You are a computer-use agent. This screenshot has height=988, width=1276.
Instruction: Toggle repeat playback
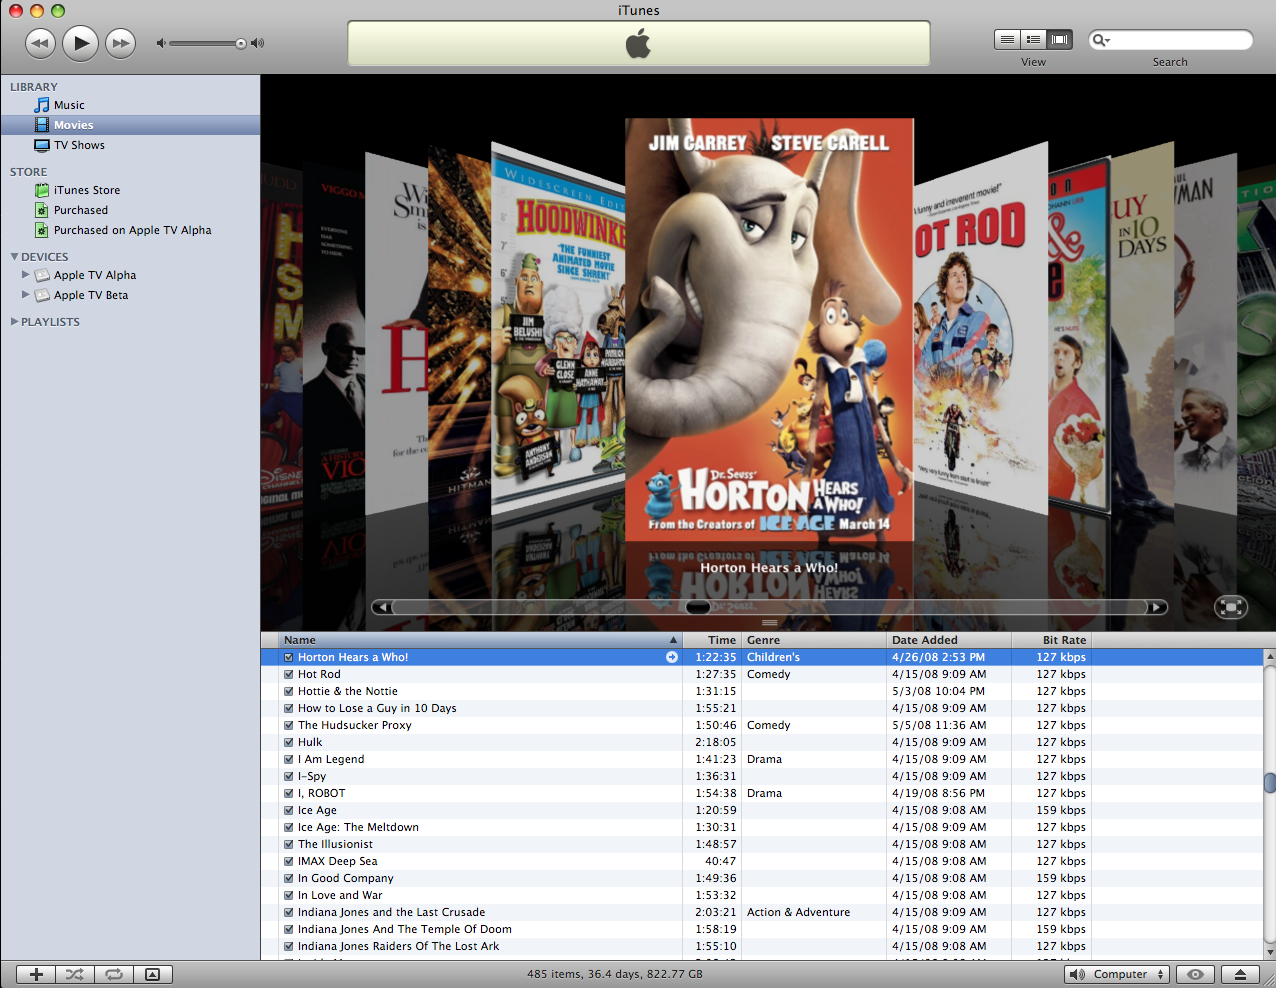(x=114, y=974)
